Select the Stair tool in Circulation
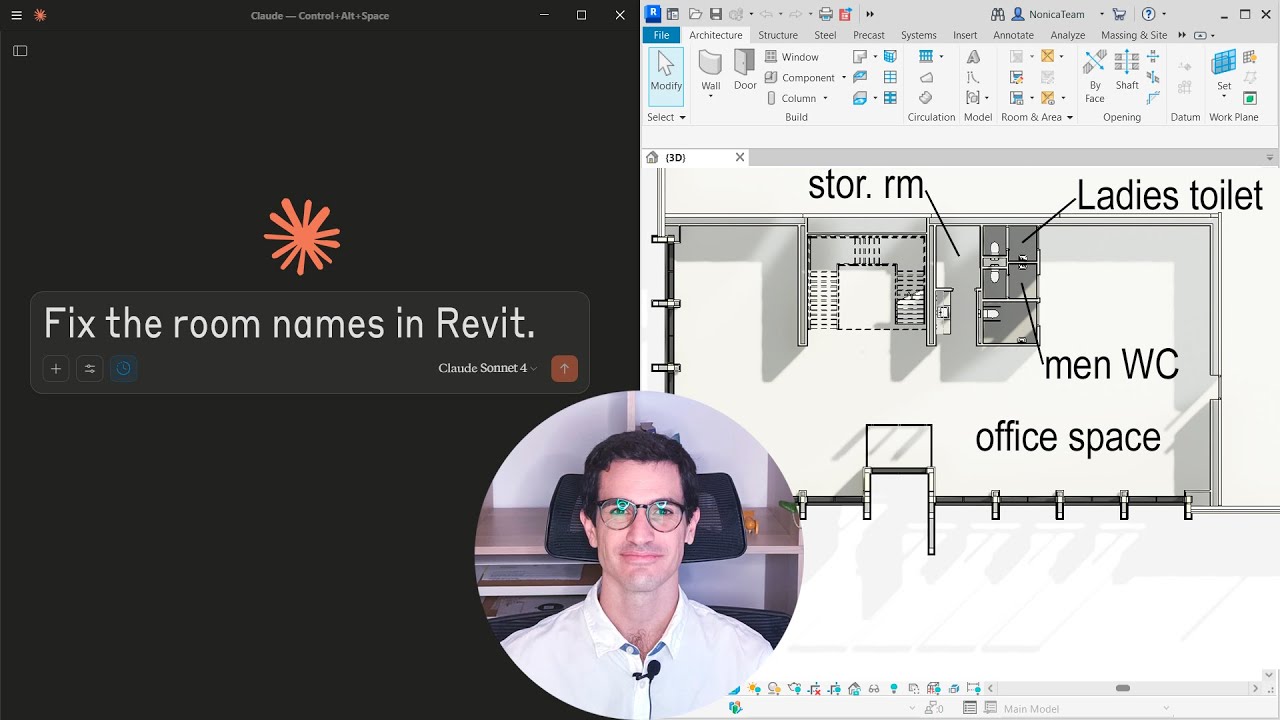The image size is (1280, 720). point(926,98)
